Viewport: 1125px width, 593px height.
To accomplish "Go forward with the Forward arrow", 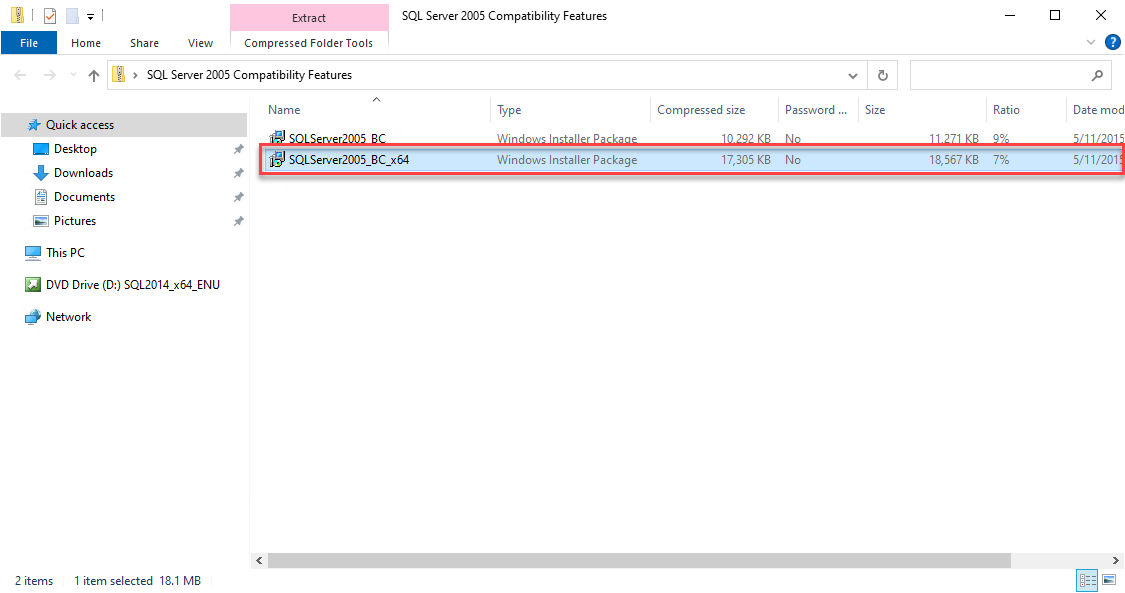I will 50,75.
